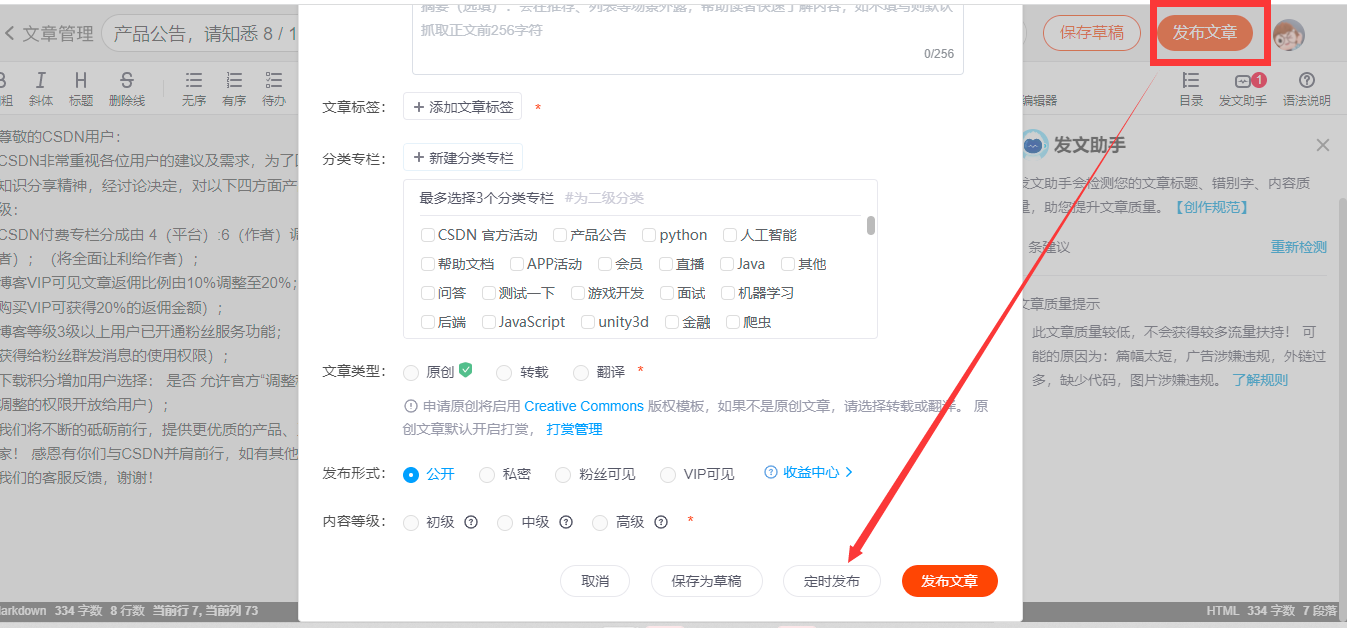This screenshot has height=628, width=1347.
Task: Choose 公开 publish visibility
Action: 411,474
